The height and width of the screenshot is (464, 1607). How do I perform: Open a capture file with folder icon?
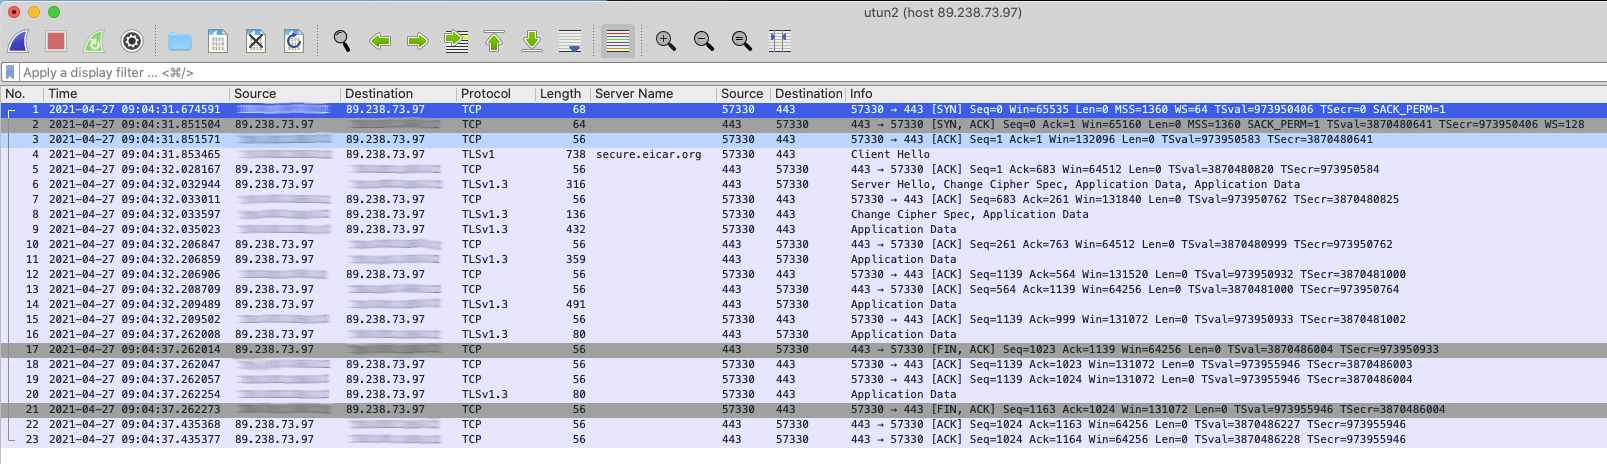(180, 41)
